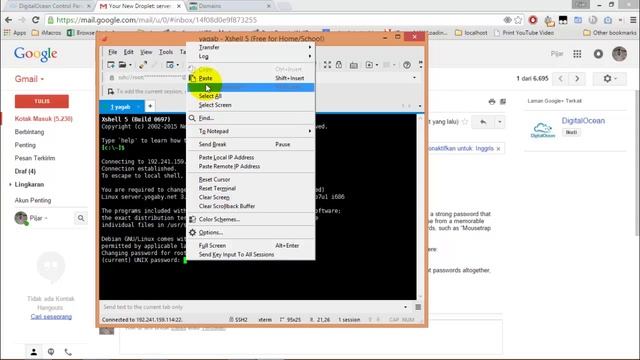This screenshot has width=640, height=360.
Task: Click the session properties icon in the Xshell toolbar
Action: click(x=170, y=65)
